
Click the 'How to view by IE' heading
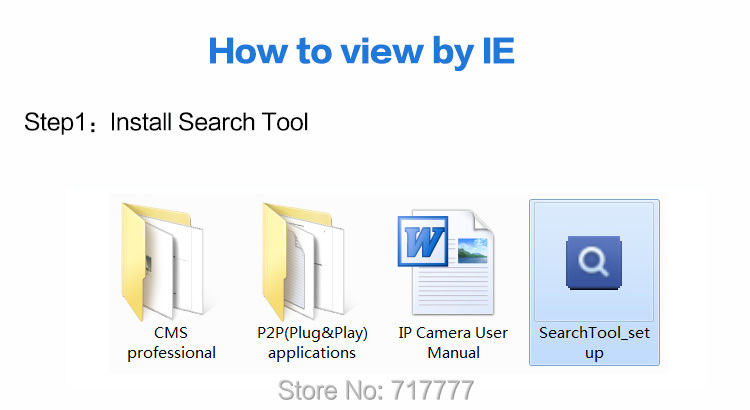(x=361, y=50)
